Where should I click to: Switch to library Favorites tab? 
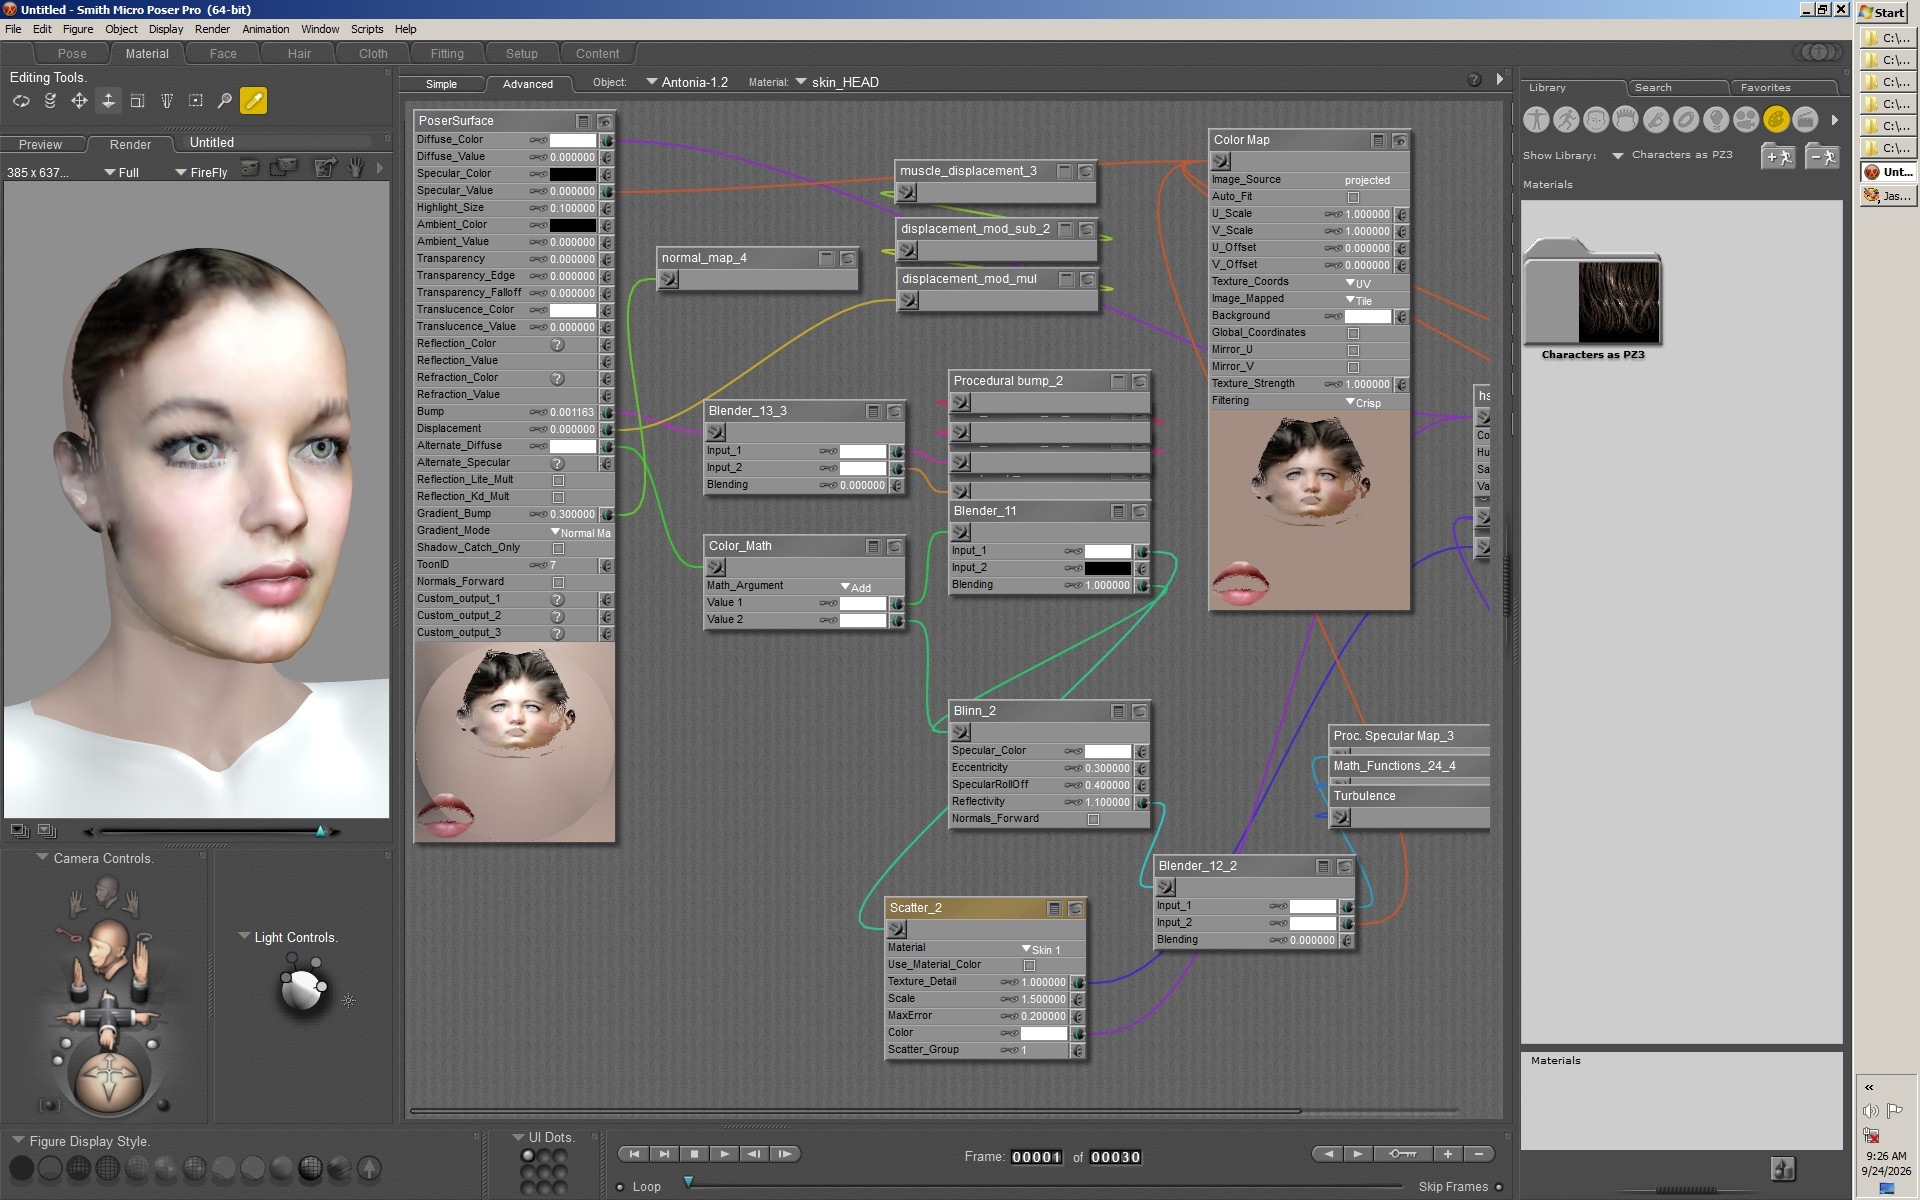[x=1765, y=88]
